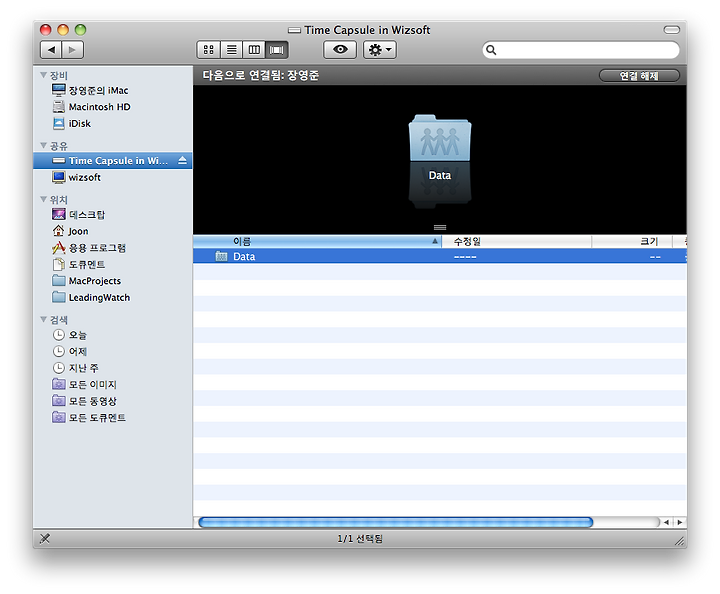Screen dimensions: 720x594
Task: Click the status bar pencil icon
Action: pos(45,538)
